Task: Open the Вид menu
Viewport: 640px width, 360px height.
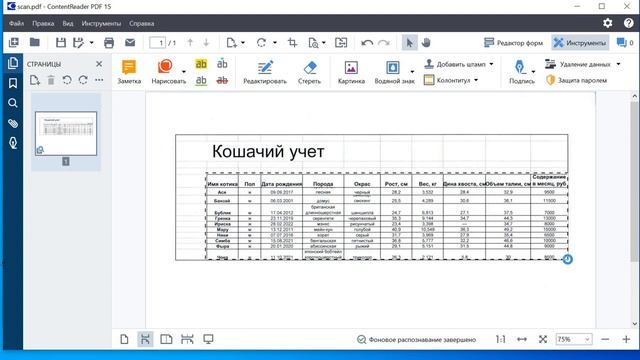Action: [68, 23]
